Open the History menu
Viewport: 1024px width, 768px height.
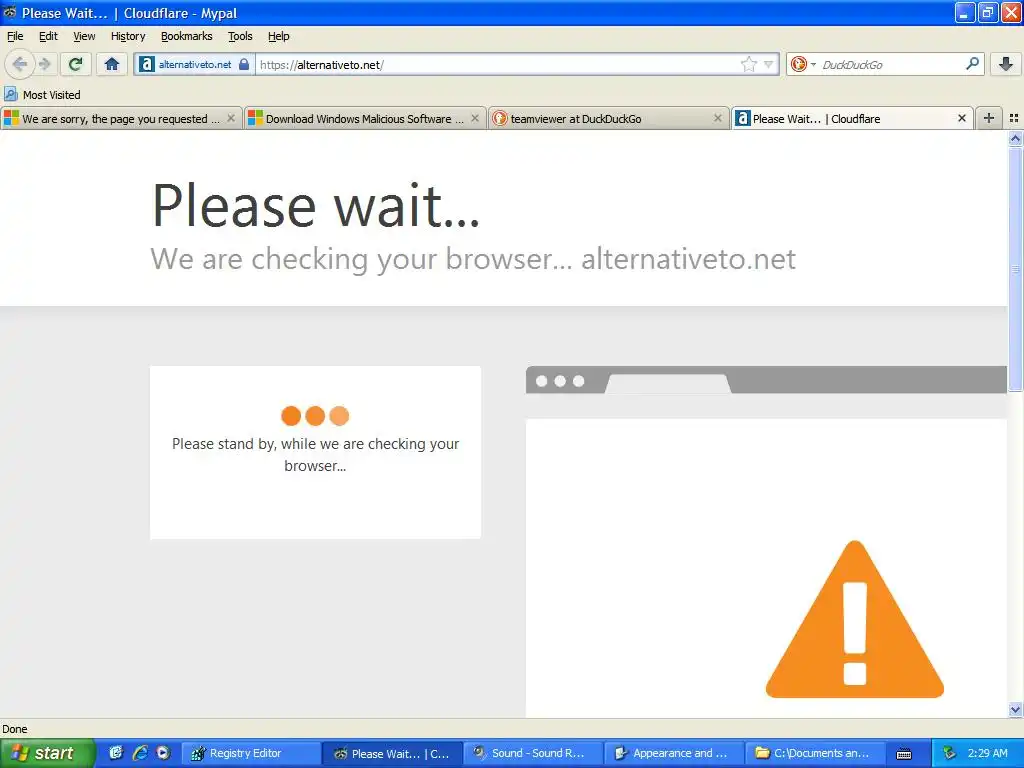(128, 36)
